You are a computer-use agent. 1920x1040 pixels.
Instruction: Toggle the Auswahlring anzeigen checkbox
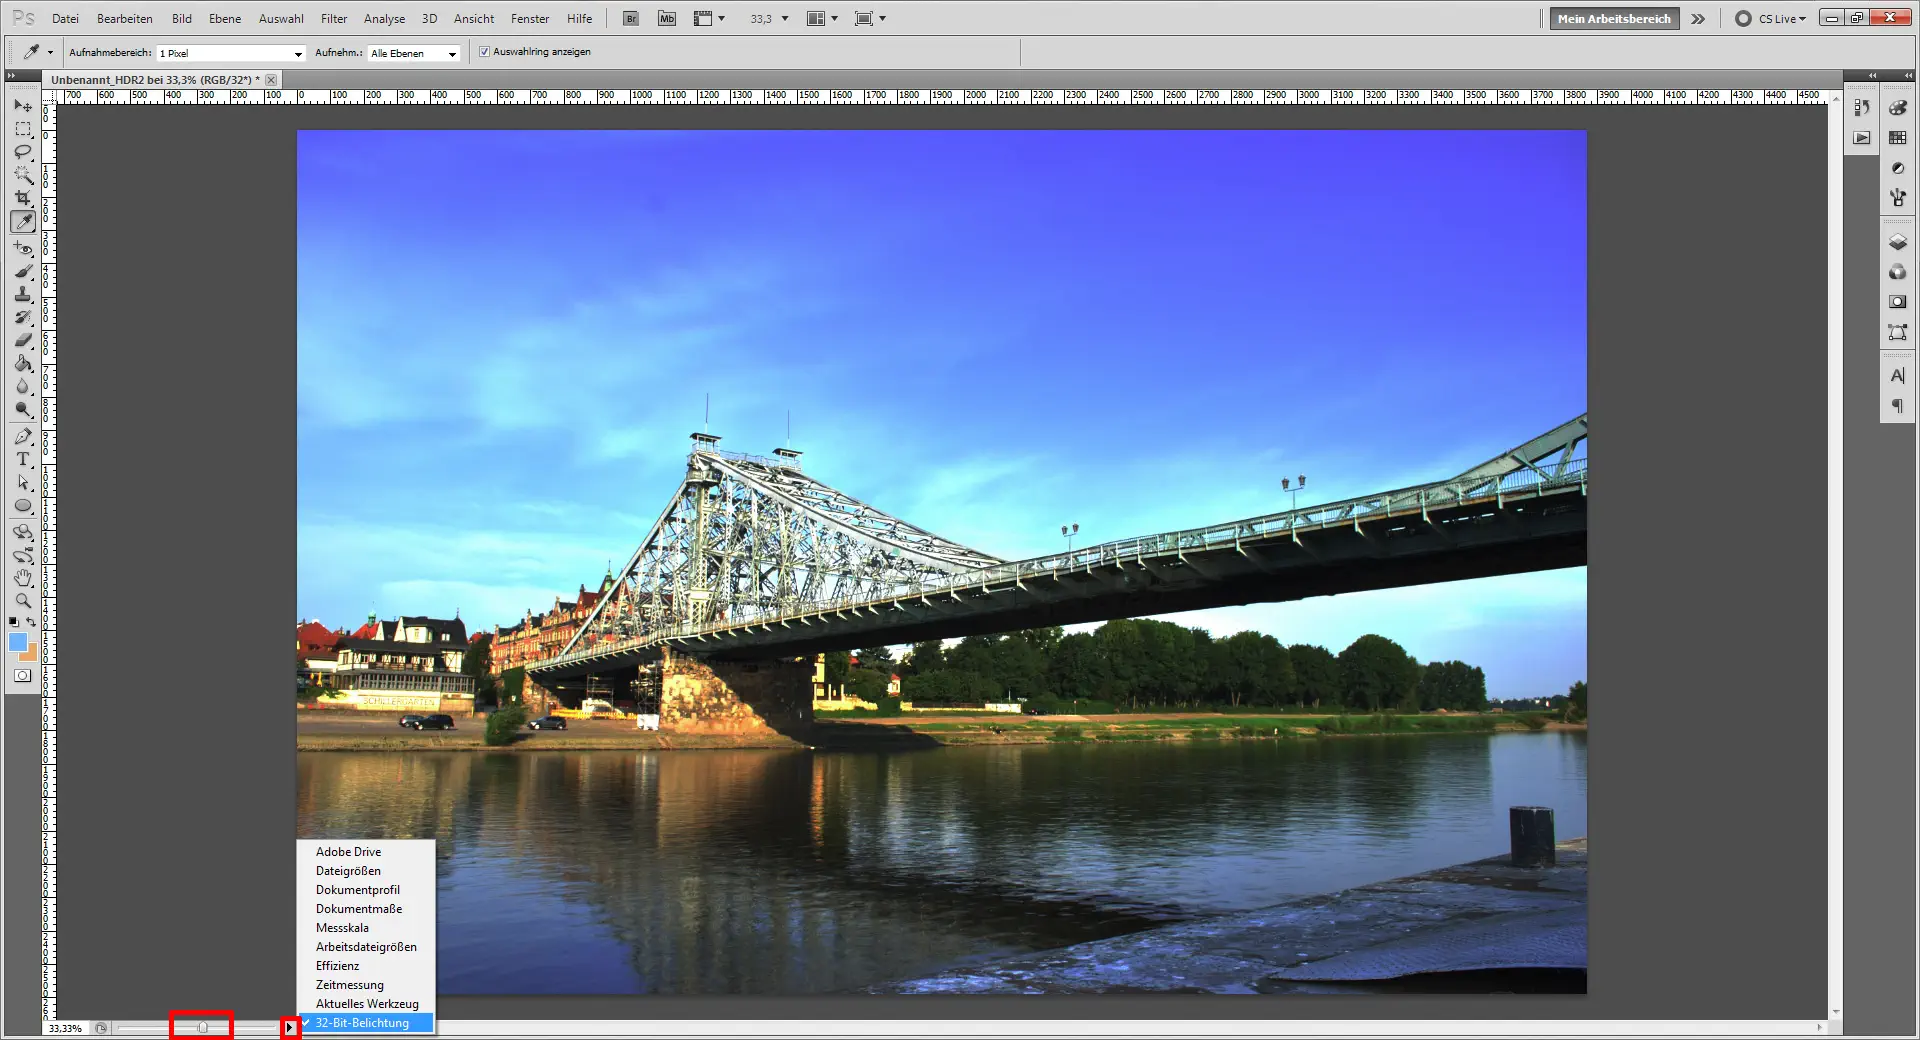pyautogui.click(x=483, y=52)
